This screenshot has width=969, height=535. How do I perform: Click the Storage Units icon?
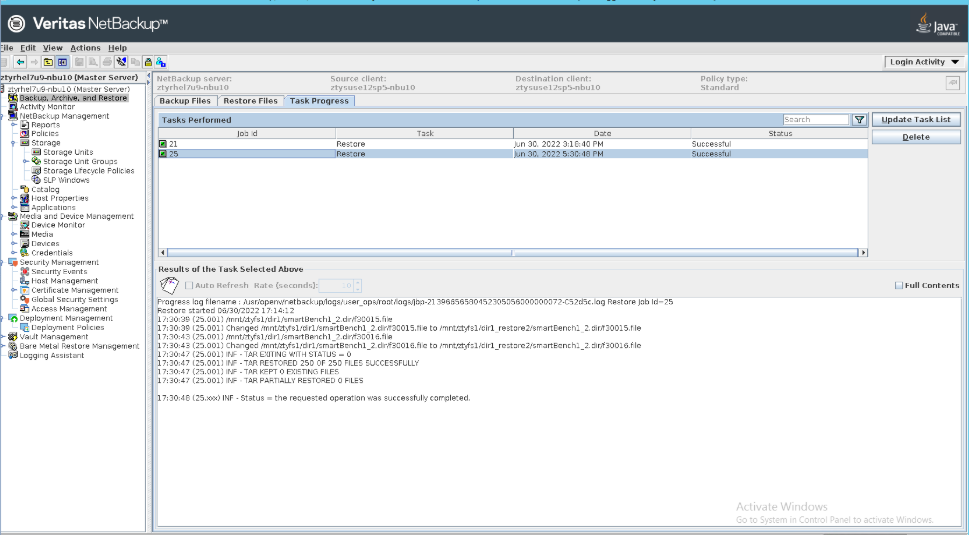coord(36,152)
